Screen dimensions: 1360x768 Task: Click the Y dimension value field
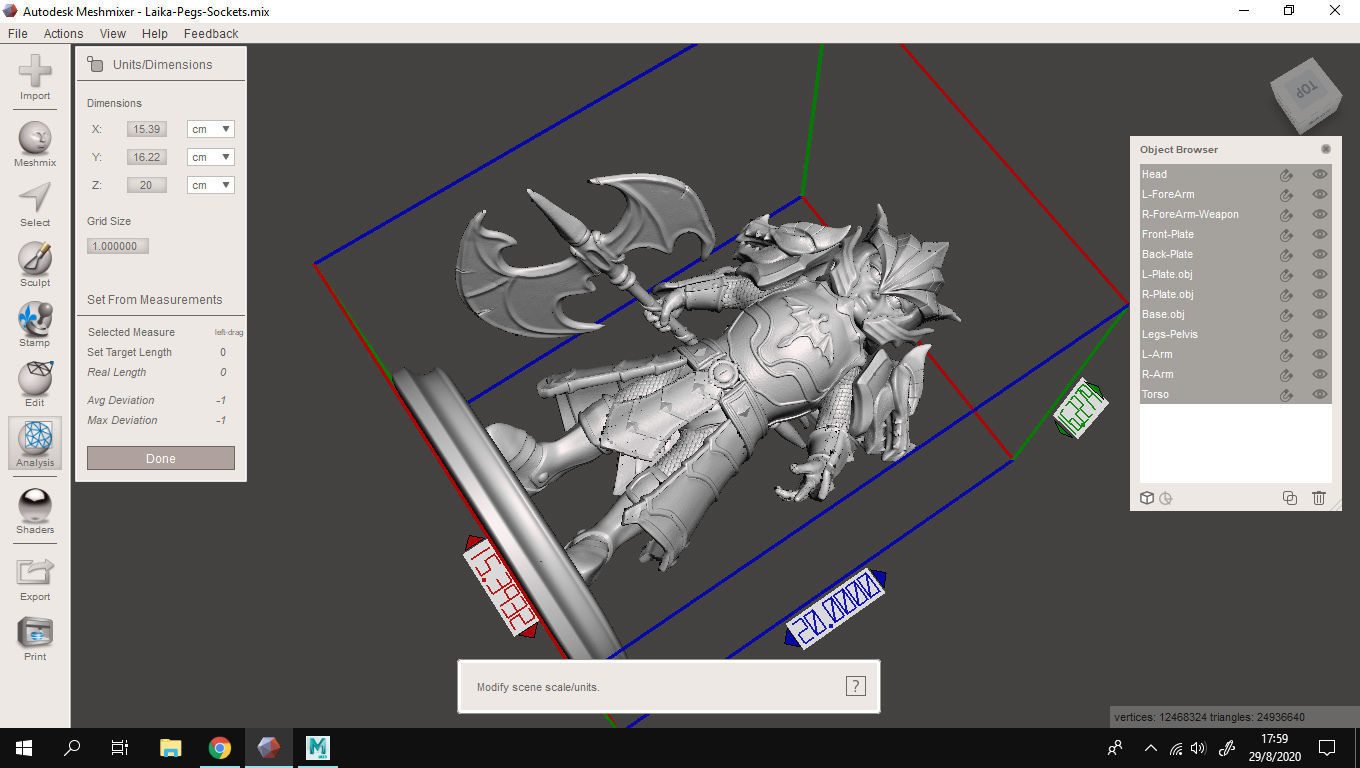click(x=147, y=157)
